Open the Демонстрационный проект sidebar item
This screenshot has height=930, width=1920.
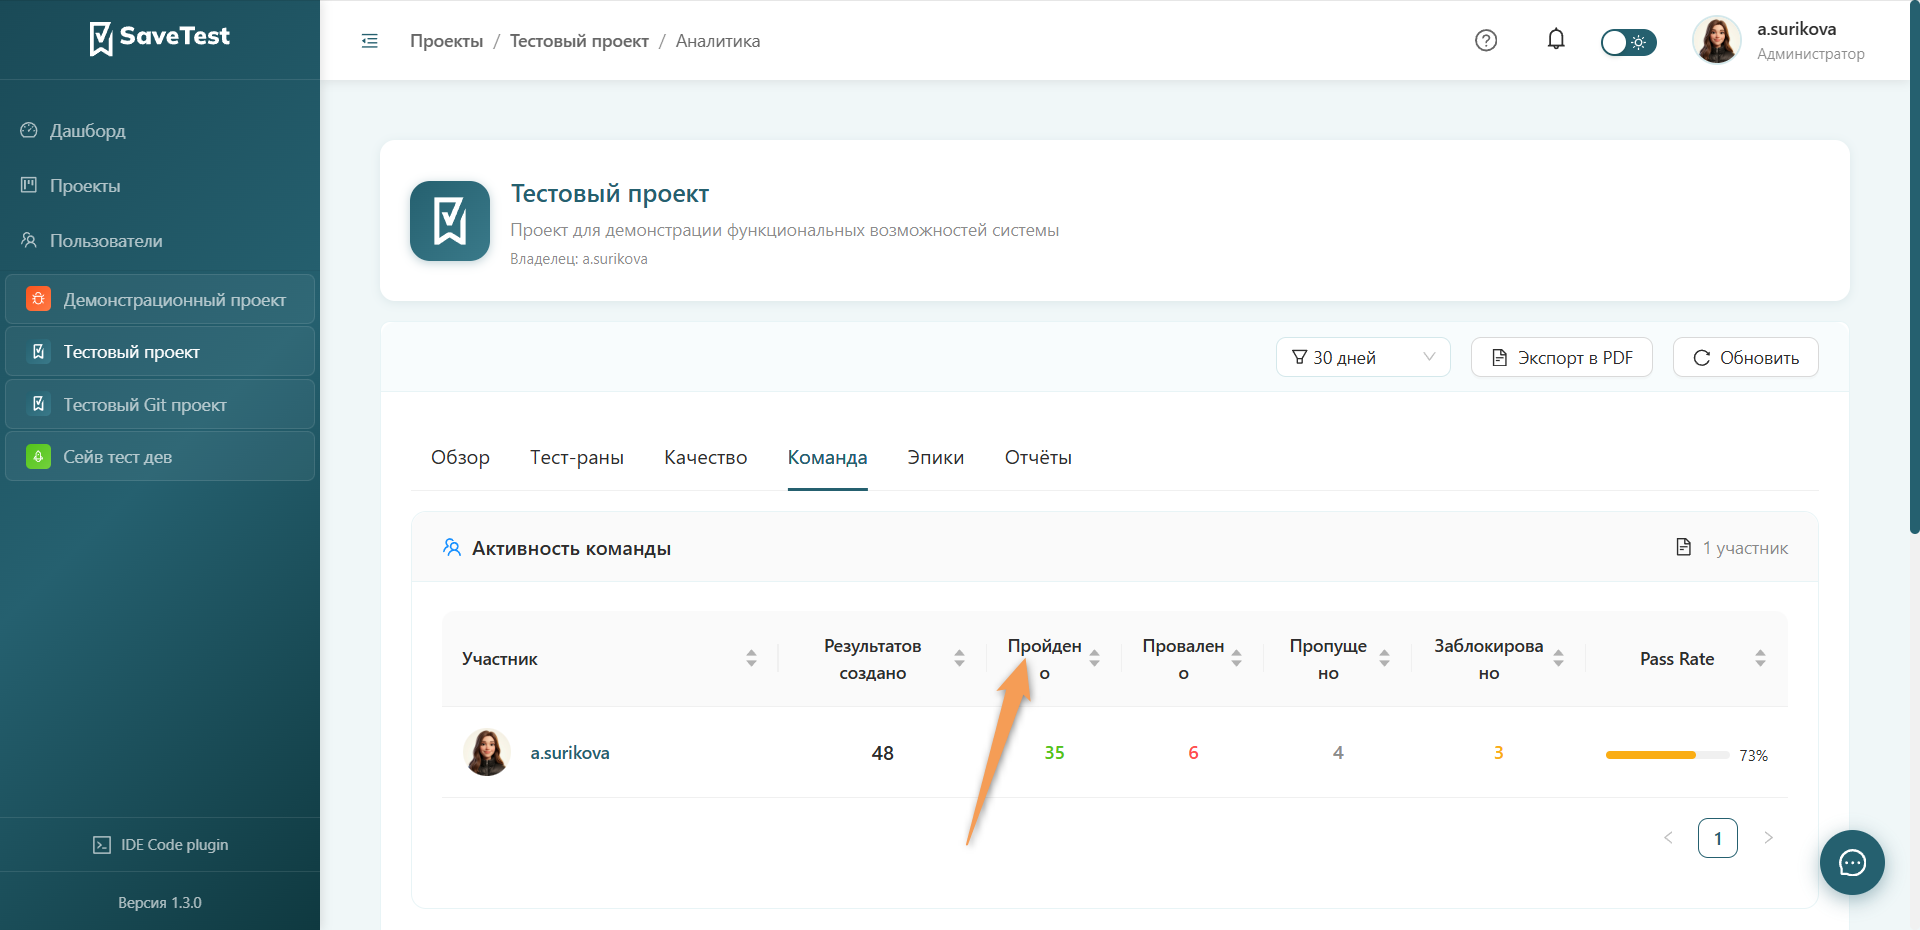[x=160, y=299]
